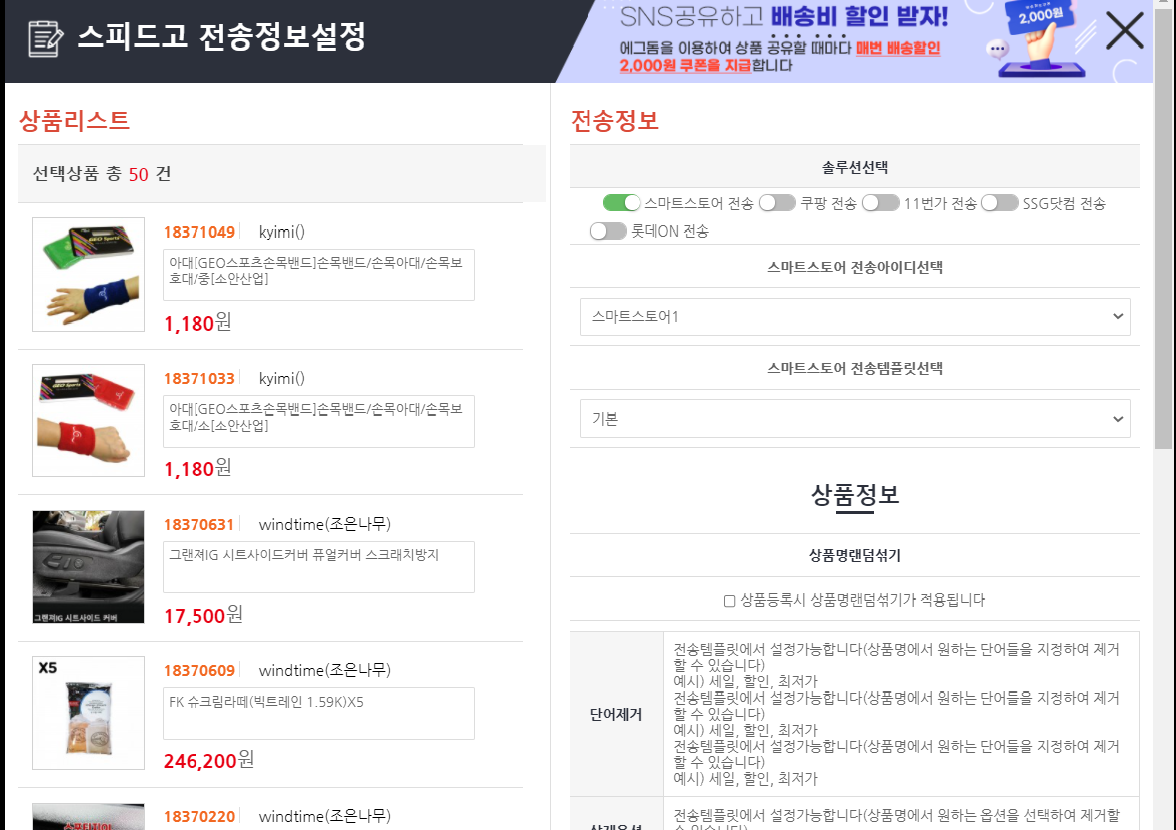
Task: Open green wristband thumbnail of 18371049
Action: (x=88, y=274)
